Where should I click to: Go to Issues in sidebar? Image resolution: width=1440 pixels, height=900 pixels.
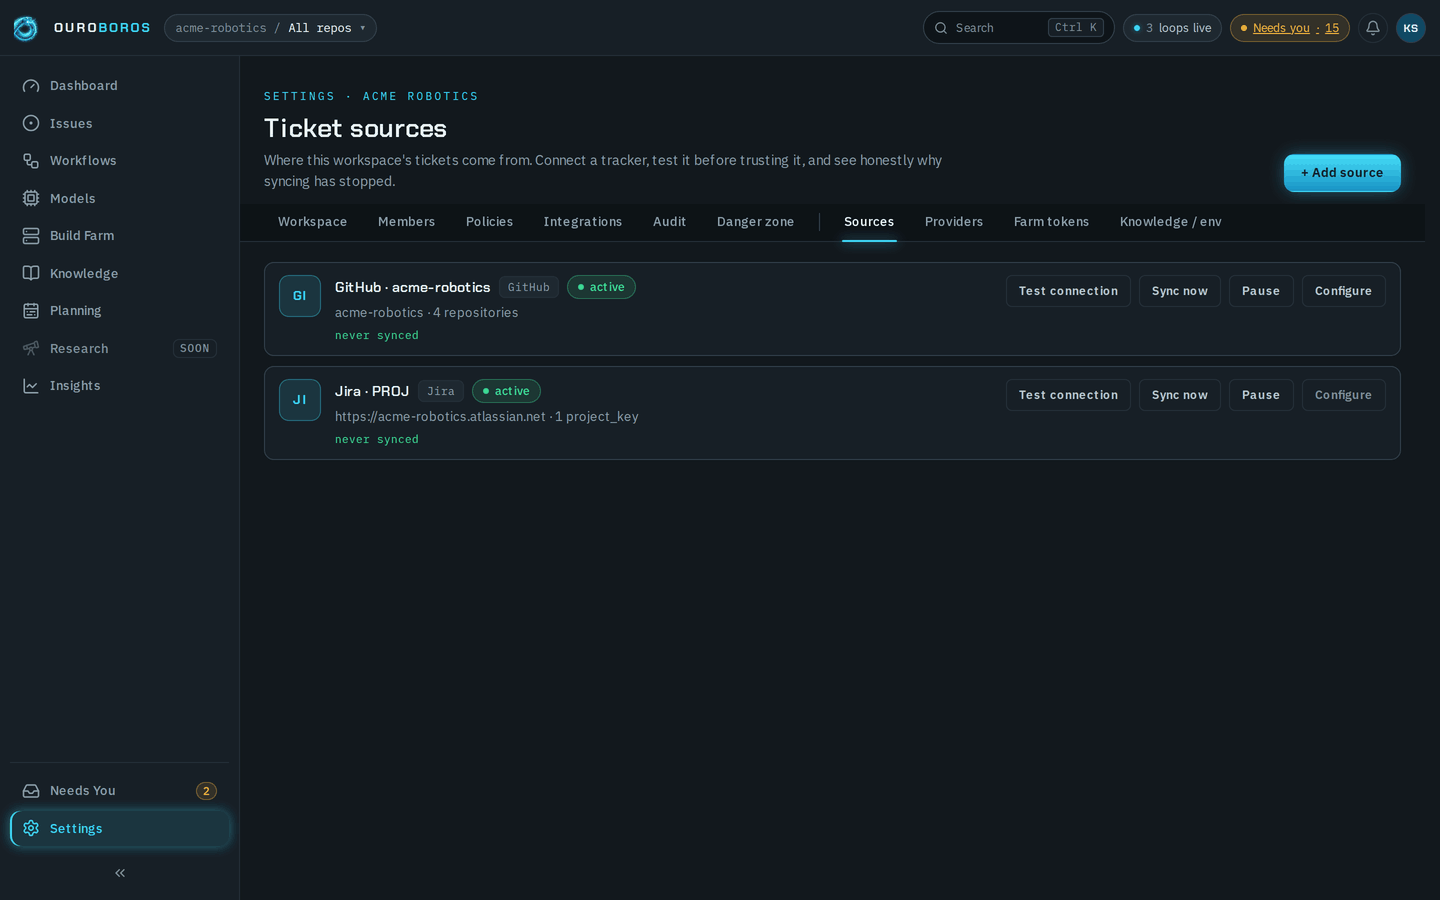(120, 123)
